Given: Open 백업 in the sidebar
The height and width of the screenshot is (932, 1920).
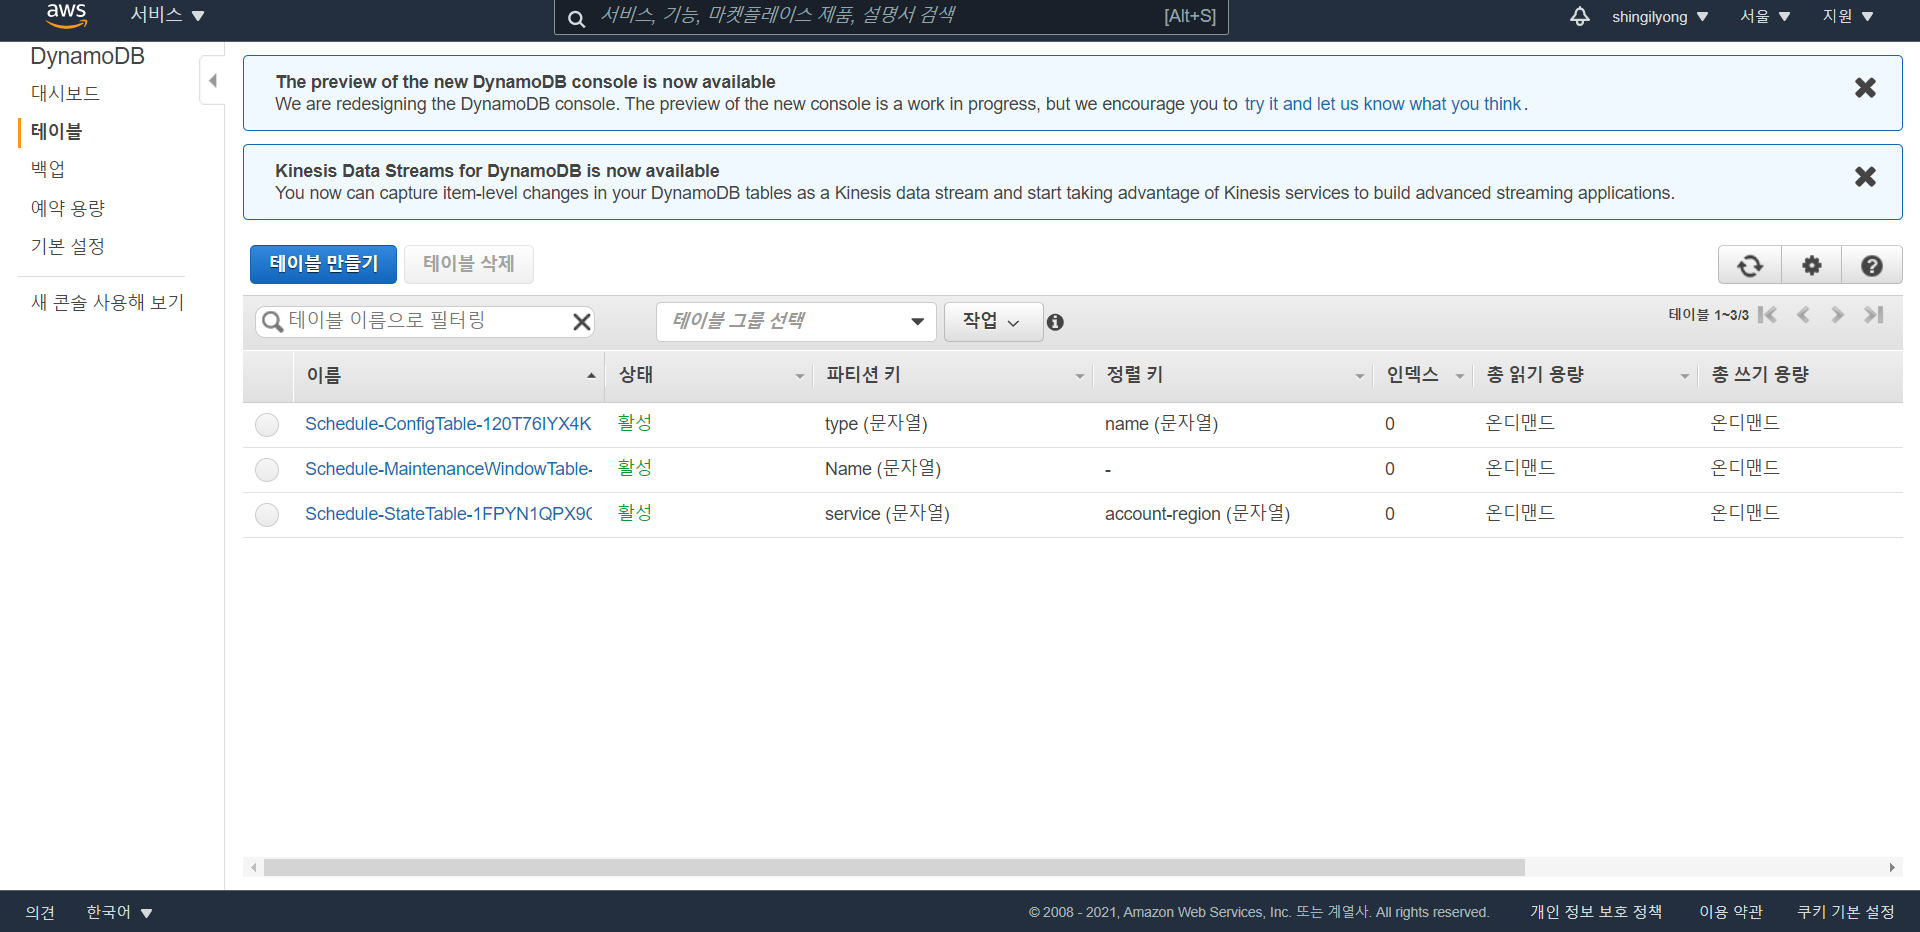Looking at the screenshot, I should pyautogui.click(x=48, y=169).
